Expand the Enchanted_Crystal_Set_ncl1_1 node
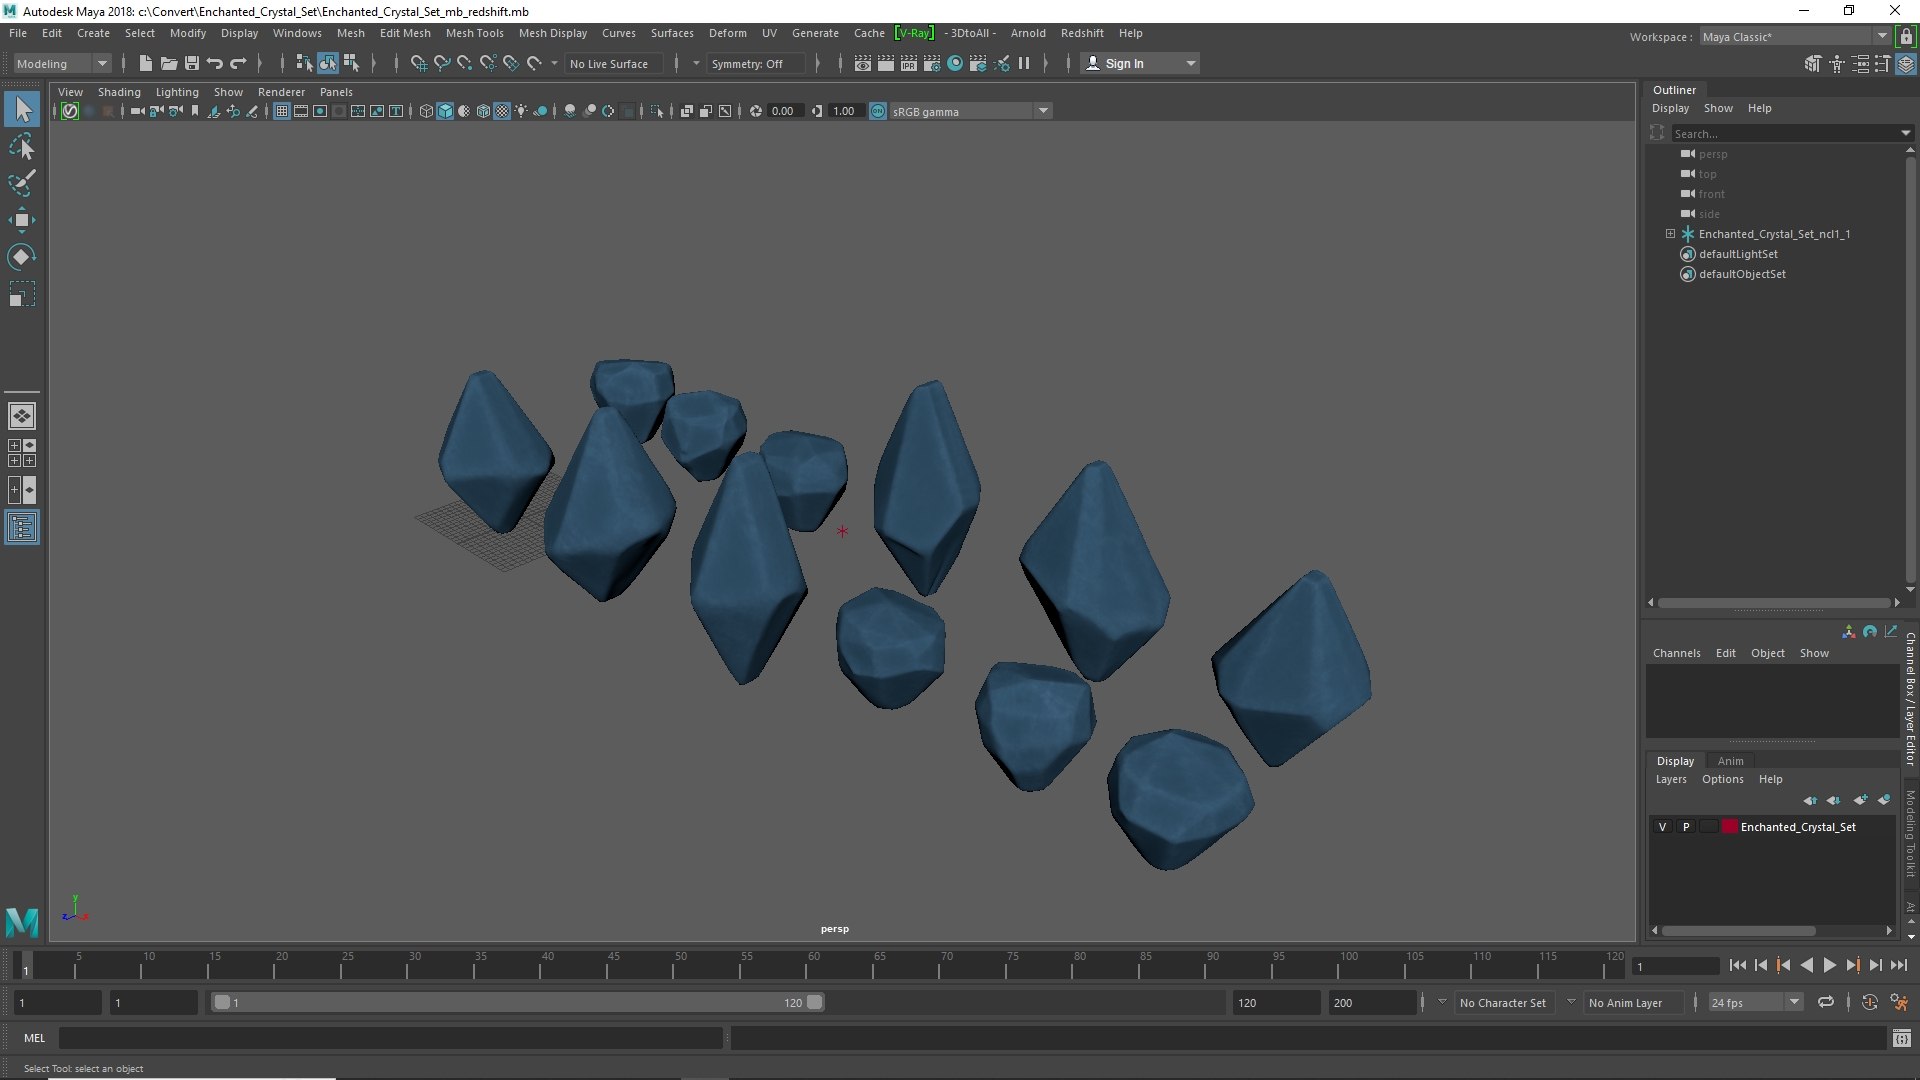 [1670, 234]
